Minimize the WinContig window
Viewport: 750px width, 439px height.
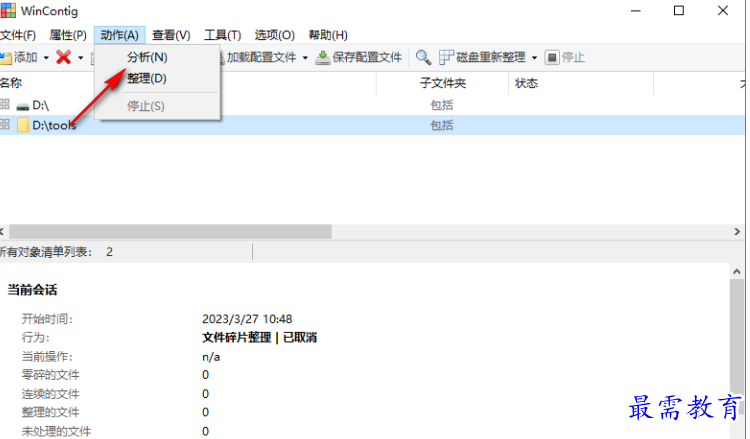coord(636,11)
